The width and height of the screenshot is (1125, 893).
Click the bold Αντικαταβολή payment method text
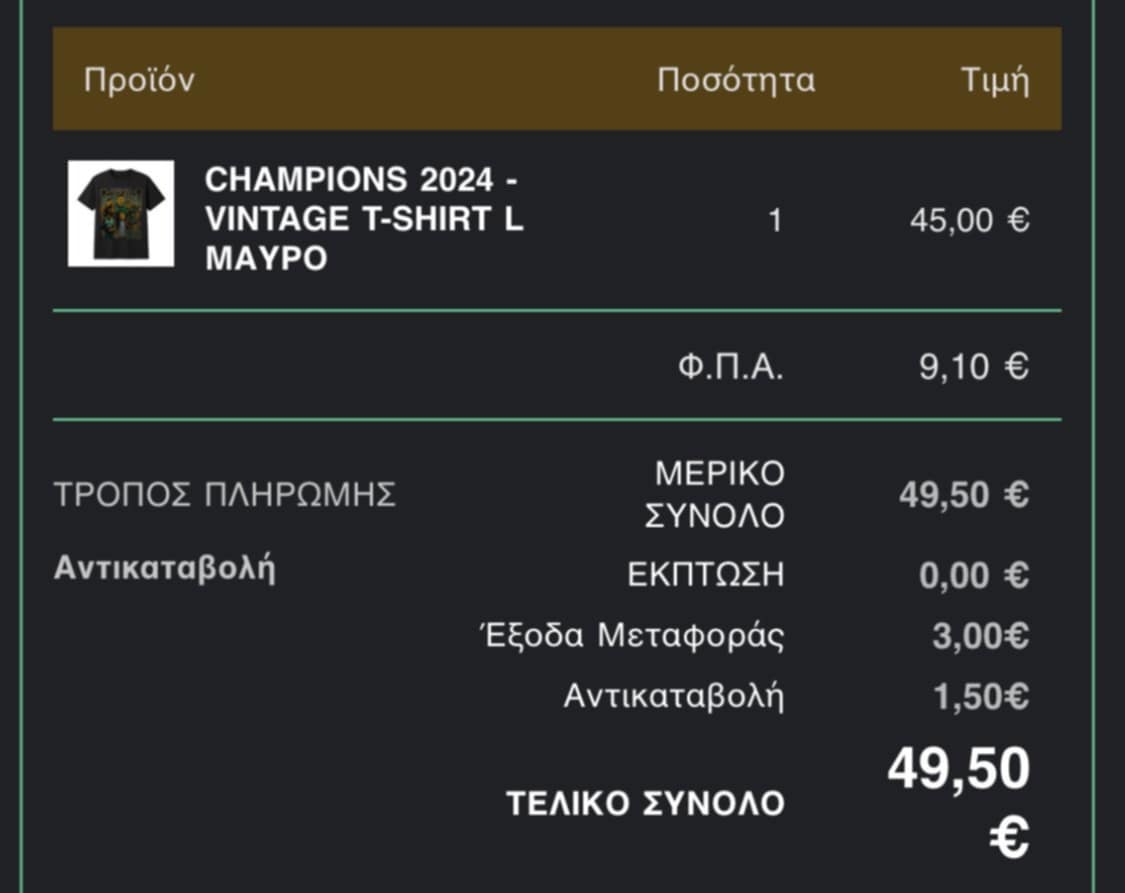pyautogui.click(x=165, y=568)
